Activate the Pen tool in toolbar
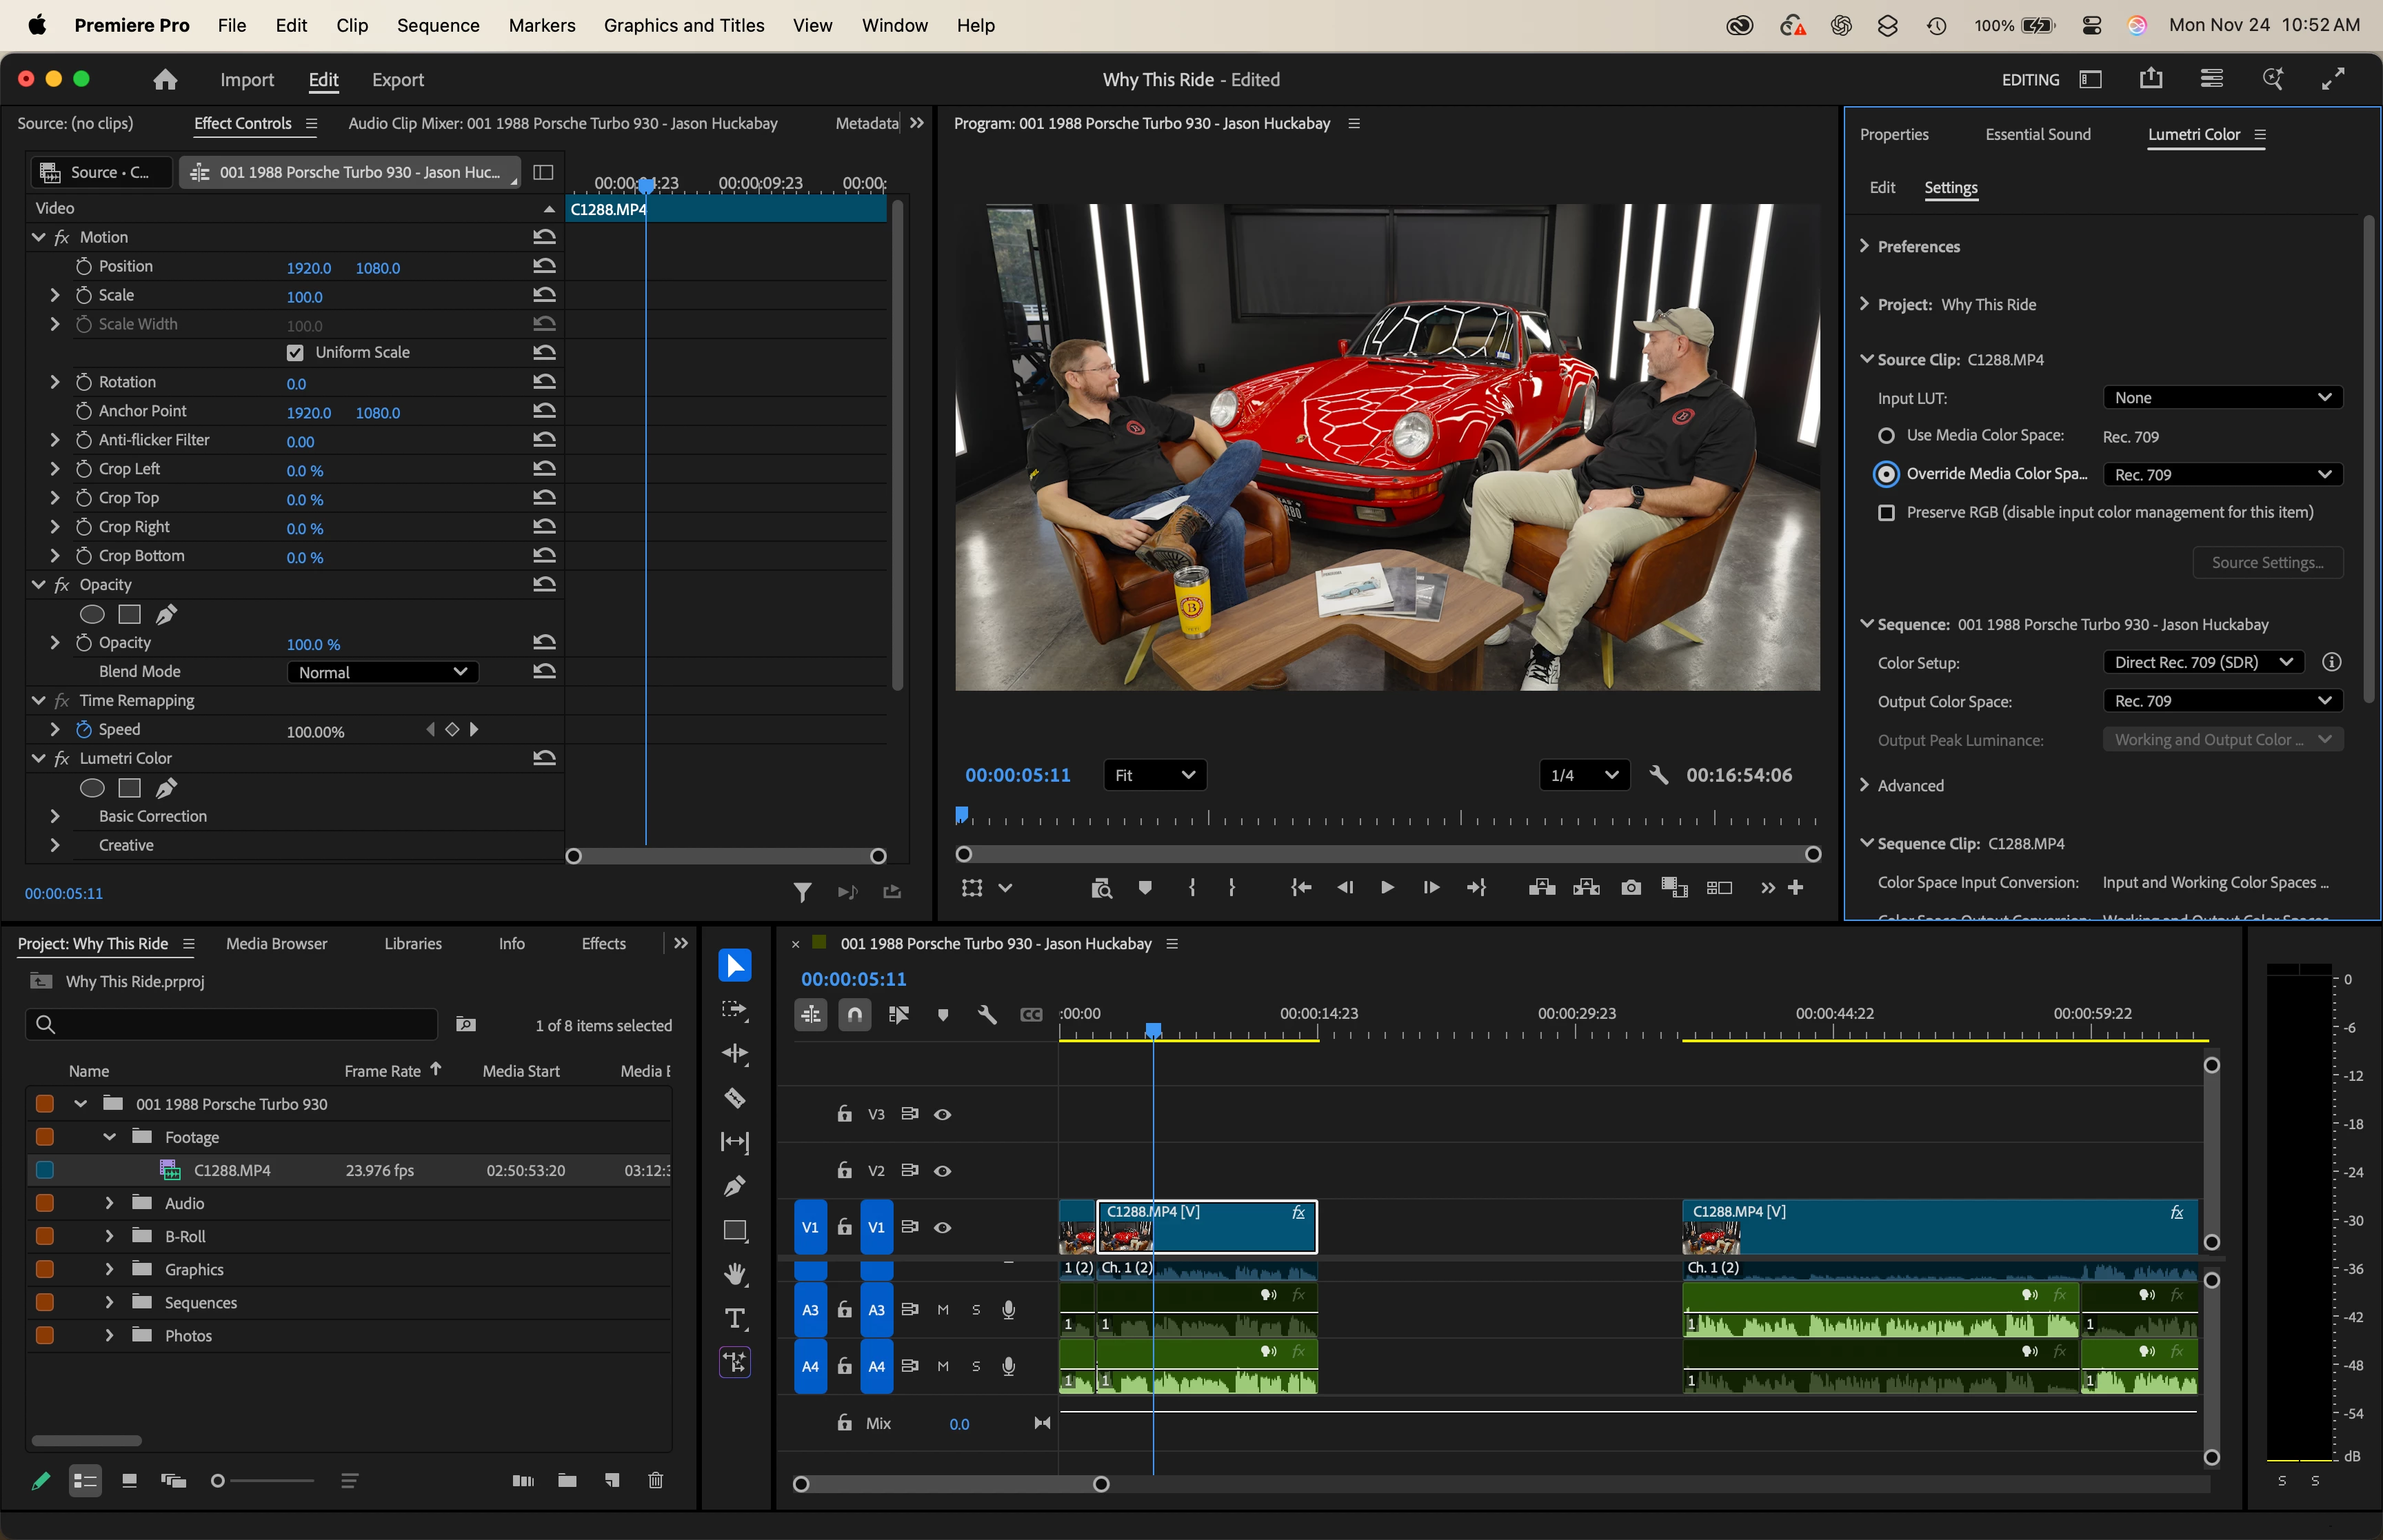Screen dimensions: 2383x1540 (734, 1186)
